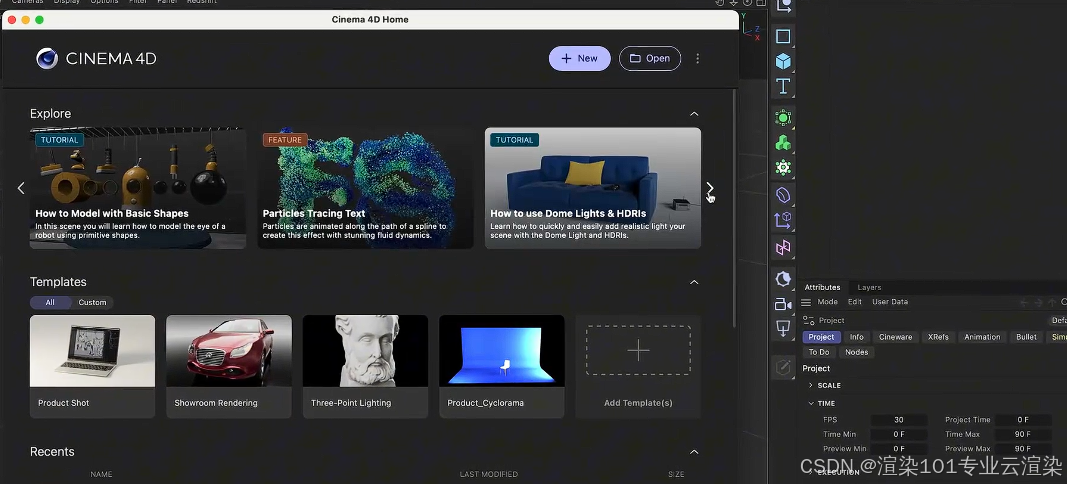Expand the SCALE group in Project attributes
This screenshot has height=484, width=1067.
(x=811, y=385)
